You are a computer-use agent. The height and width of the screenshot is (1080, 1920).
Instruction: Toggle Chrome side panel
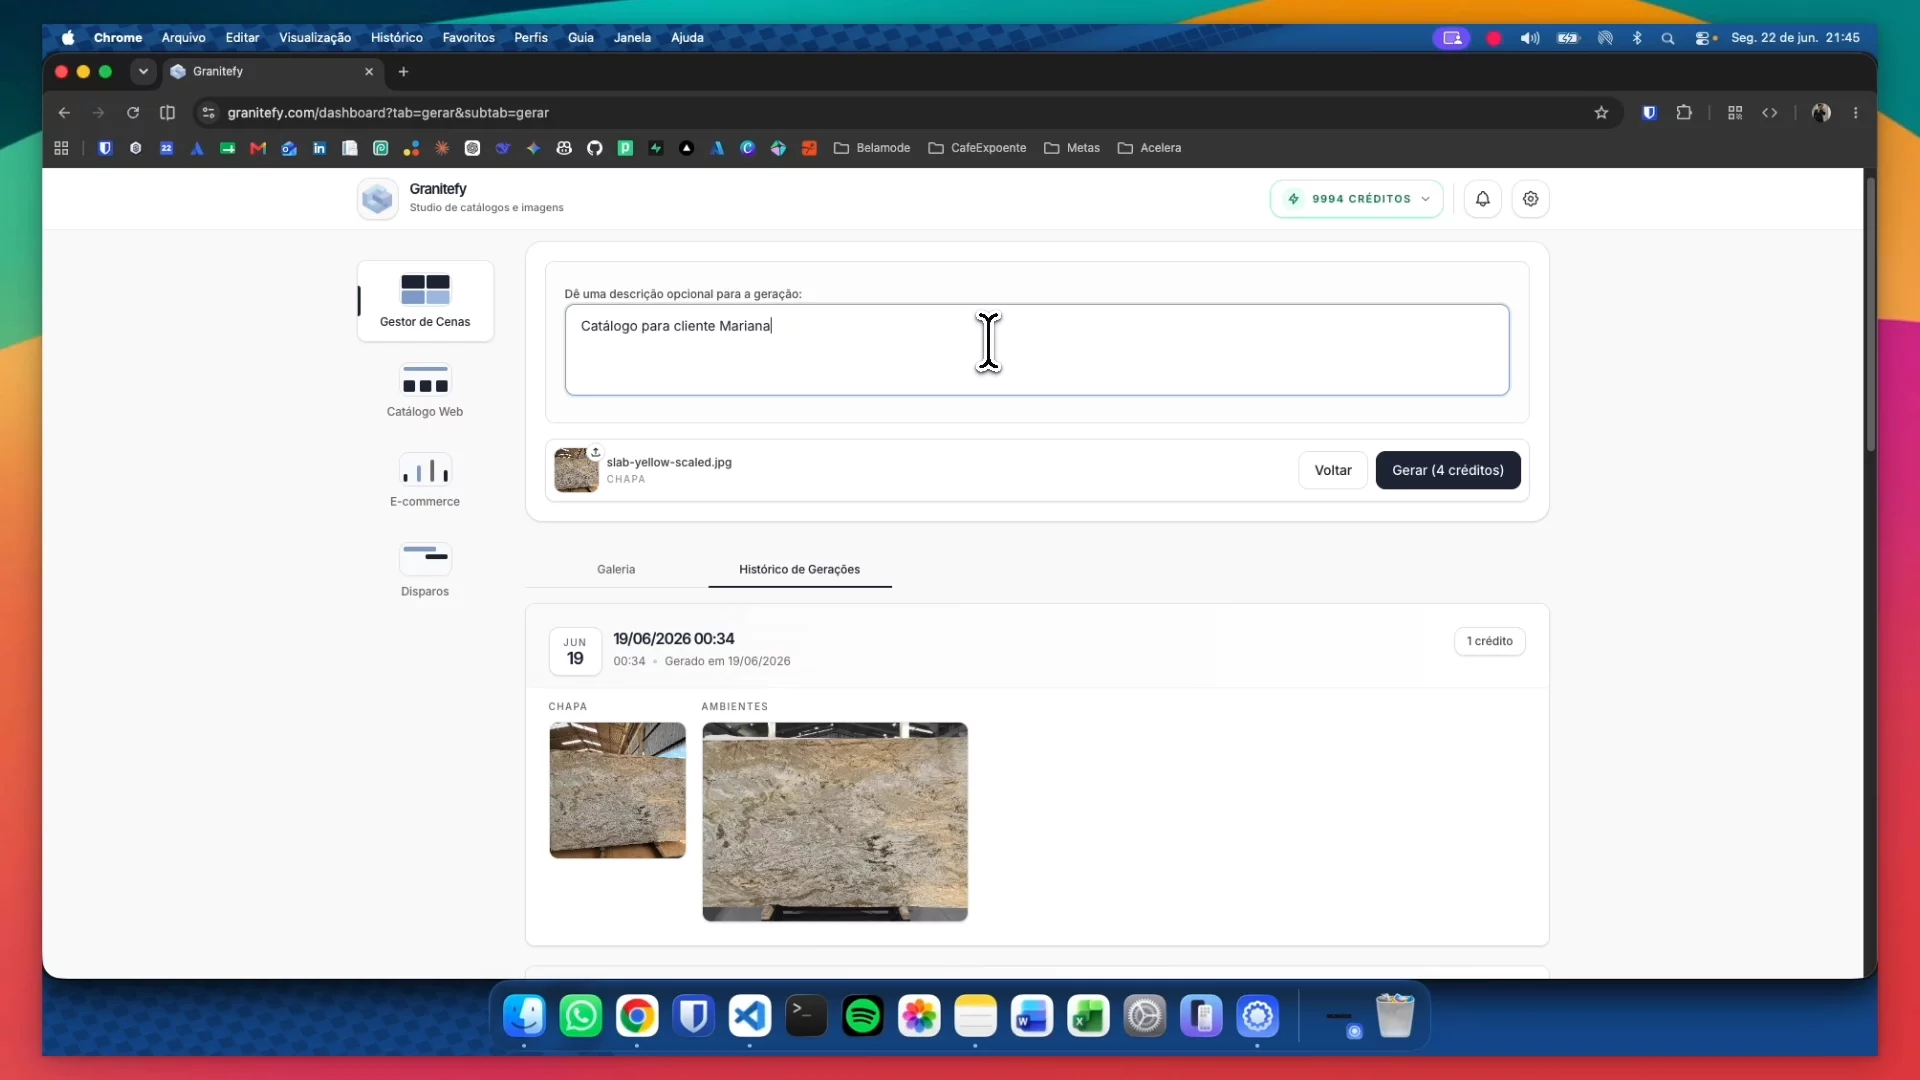point(167,113)
